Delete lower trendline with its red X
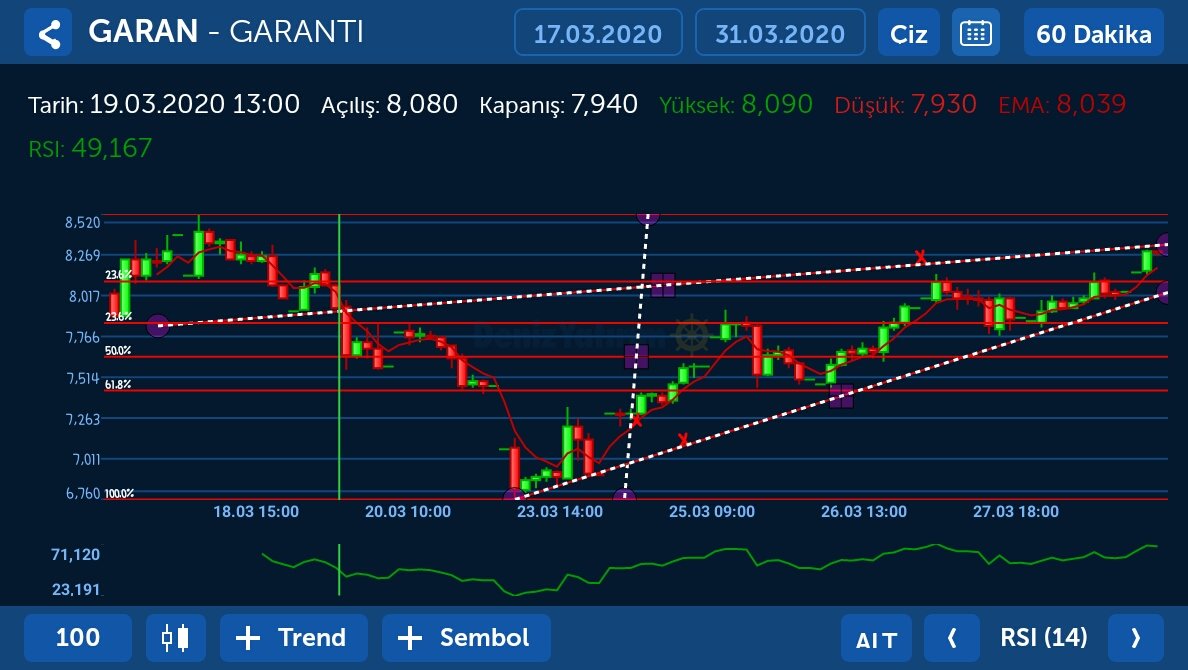 point(683,440)
